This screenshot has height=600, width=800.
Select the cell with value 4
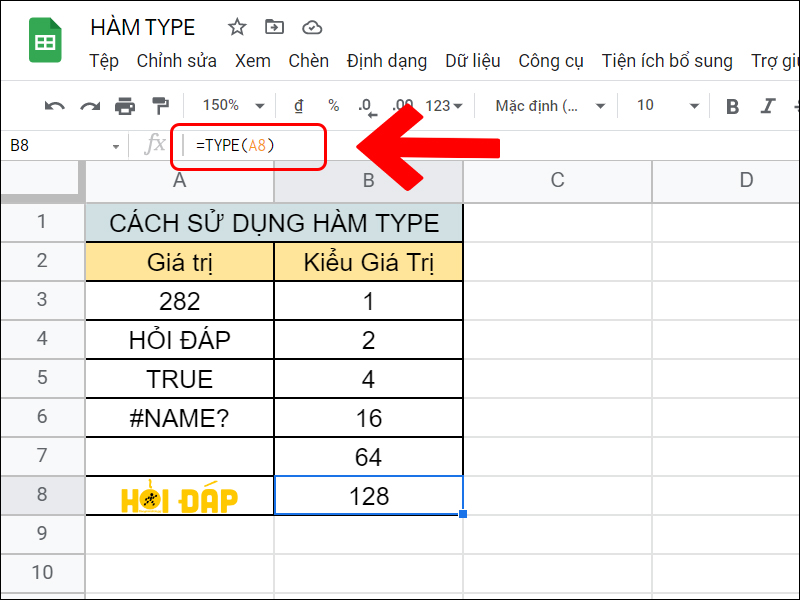368,379
